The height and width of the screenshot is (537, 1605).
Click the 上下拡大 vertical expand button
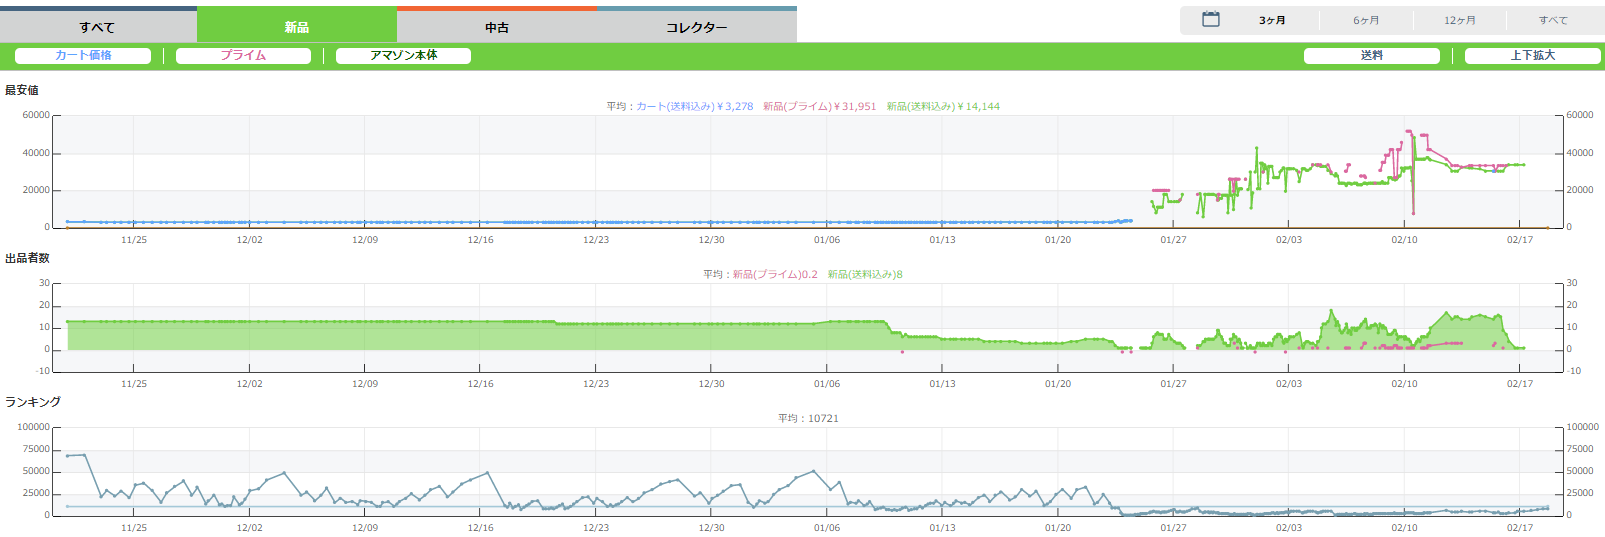click(x=1532, y=55)
